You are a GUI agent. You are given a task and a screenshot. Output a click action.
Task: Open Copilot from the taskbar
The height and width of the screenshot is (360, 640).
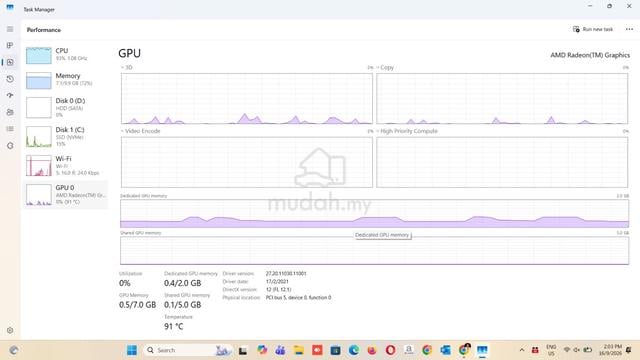[262, 350]
